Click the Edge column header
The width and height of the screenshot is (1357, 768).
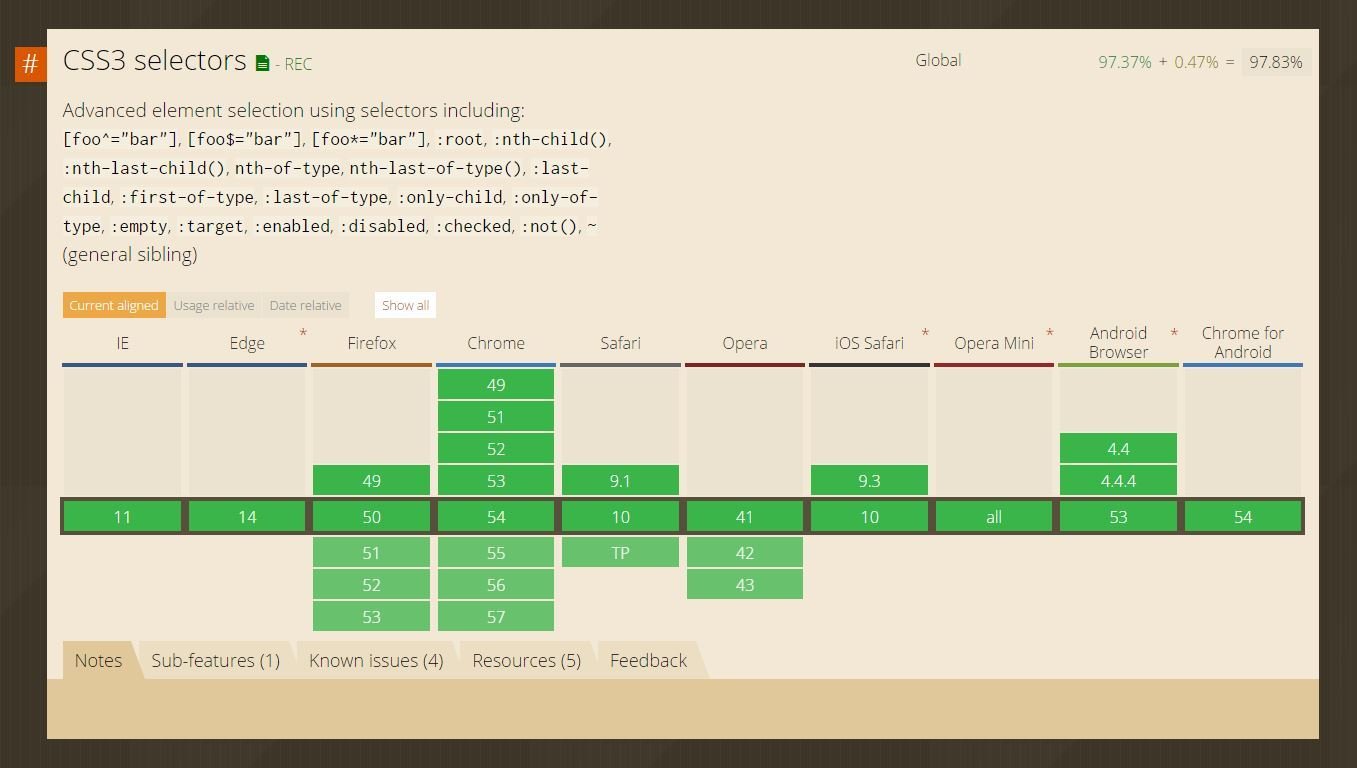point(247,343)
